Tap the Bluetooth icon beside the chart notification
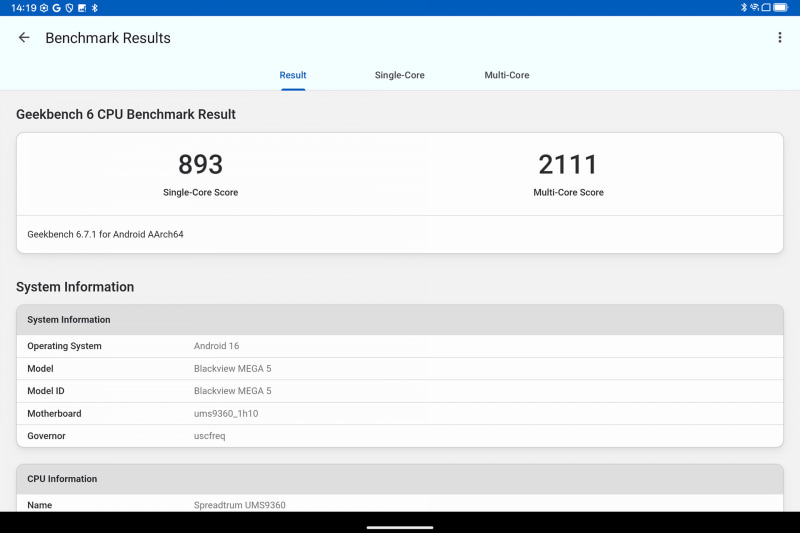The width and height of the screenshot is (800, 533). point(94,8)
